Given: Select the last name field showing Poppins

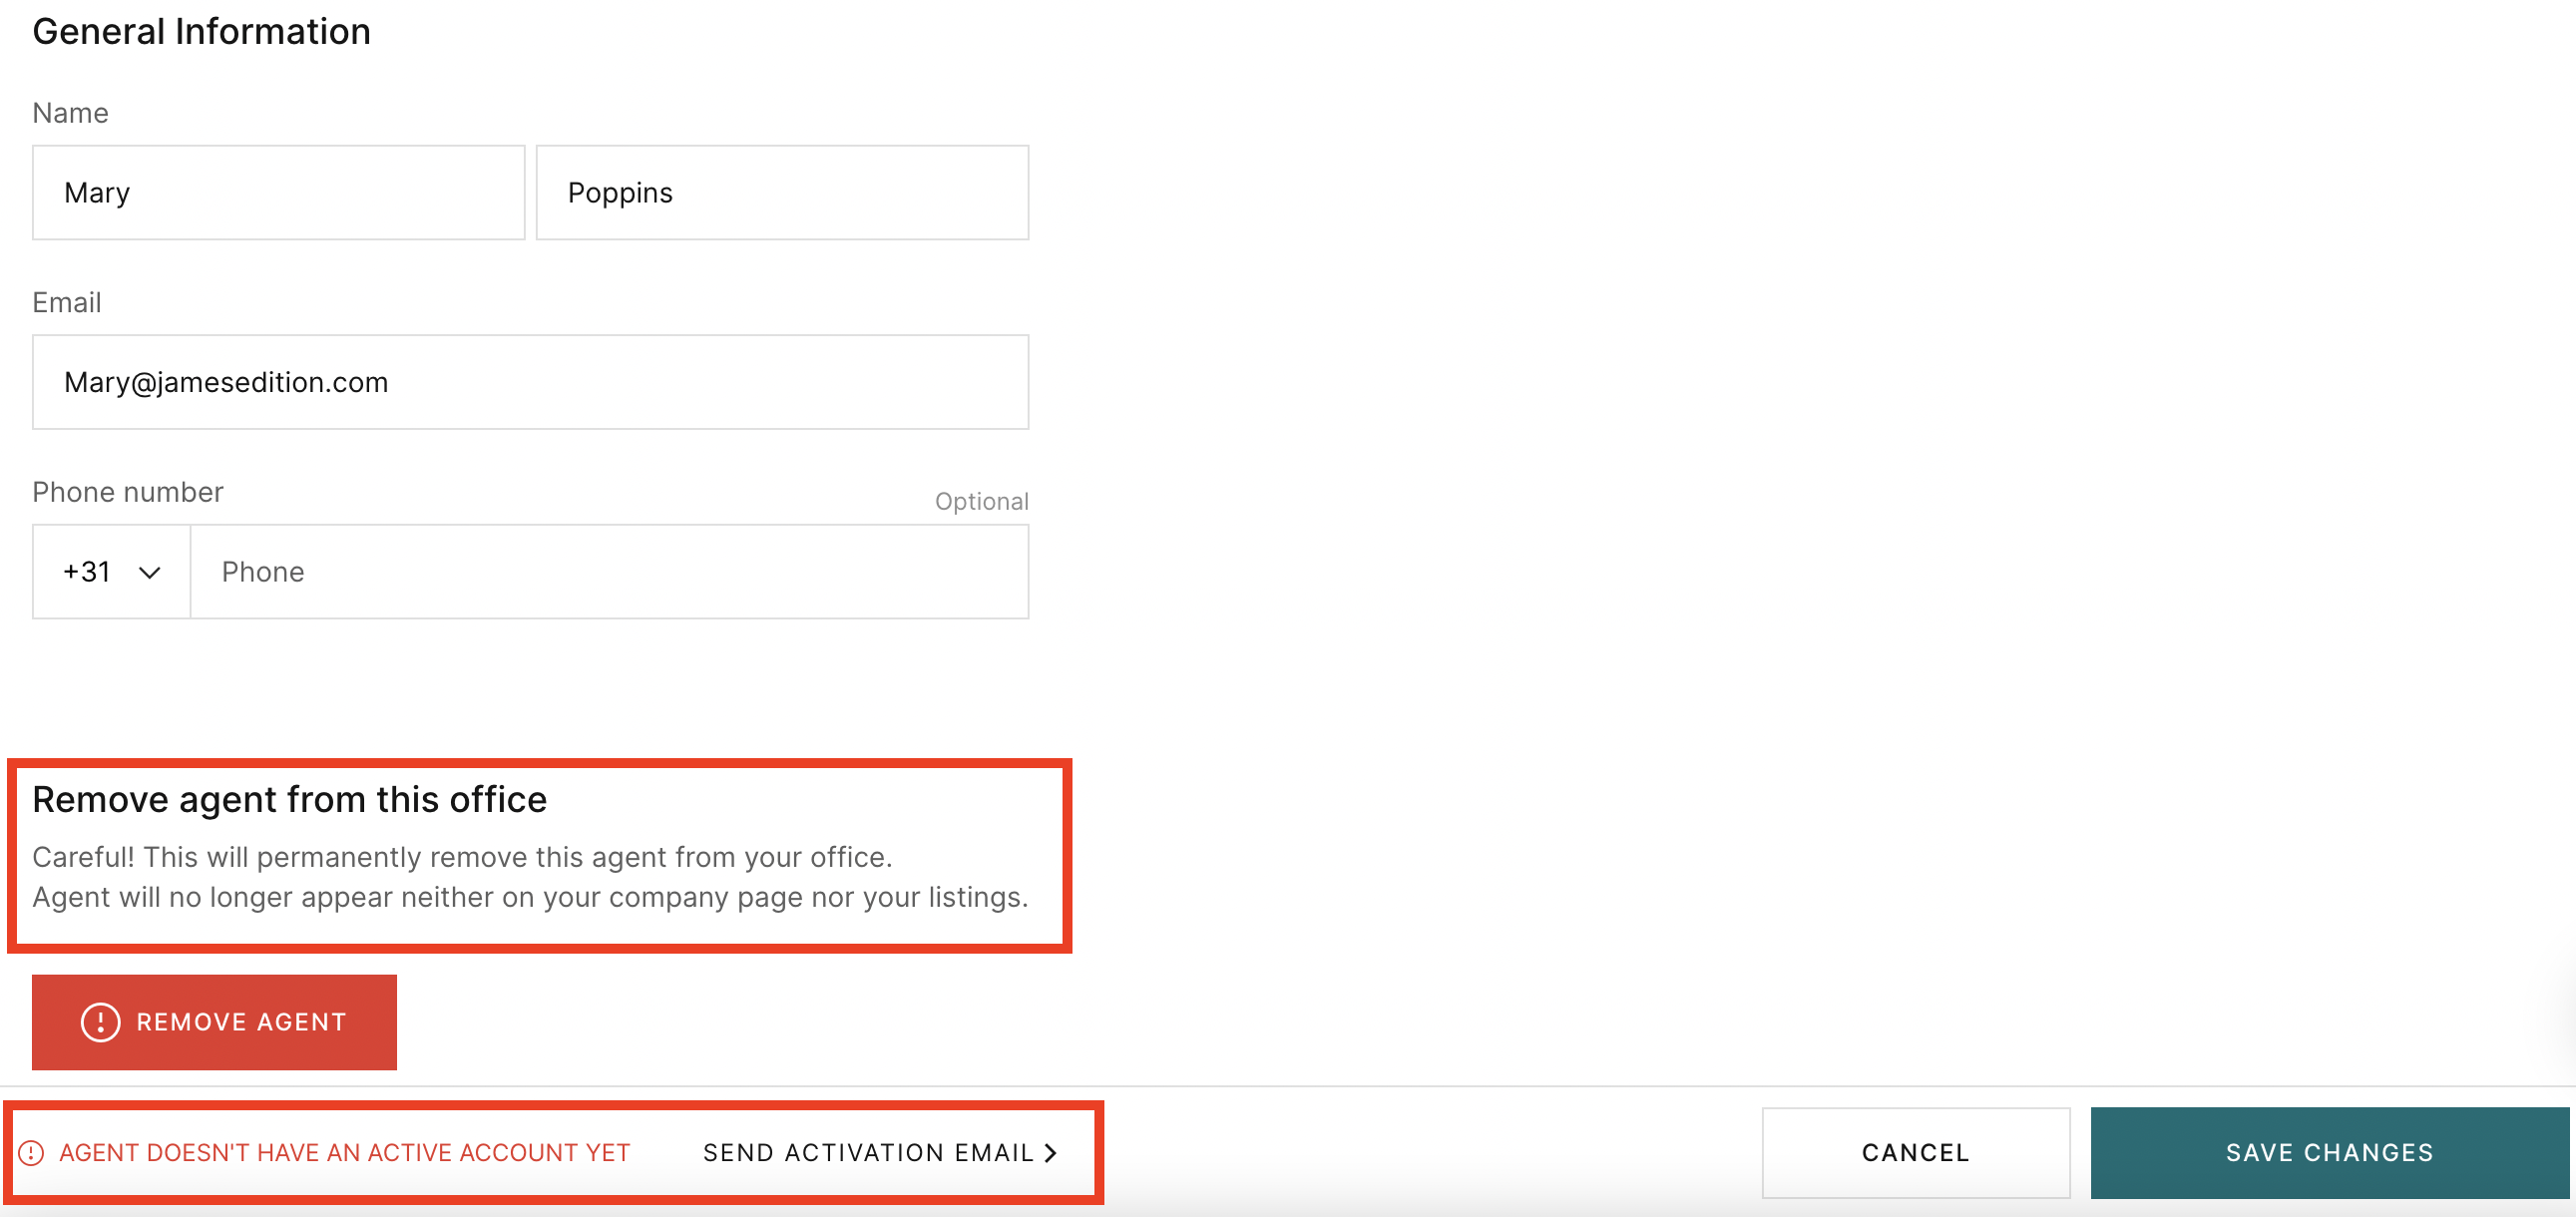Looking at the screenshot, I should coord(781,192).
